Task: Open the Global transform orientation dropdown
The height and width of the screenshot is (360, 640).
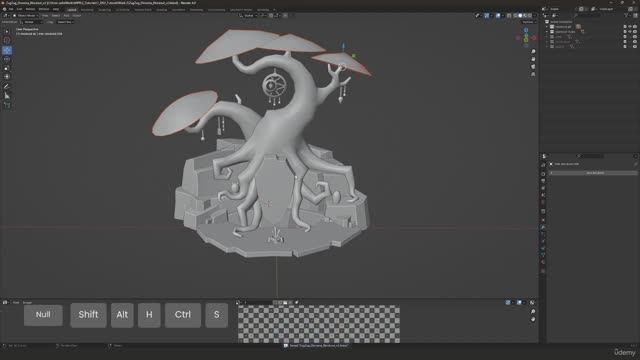Action: tap(249, 16)
